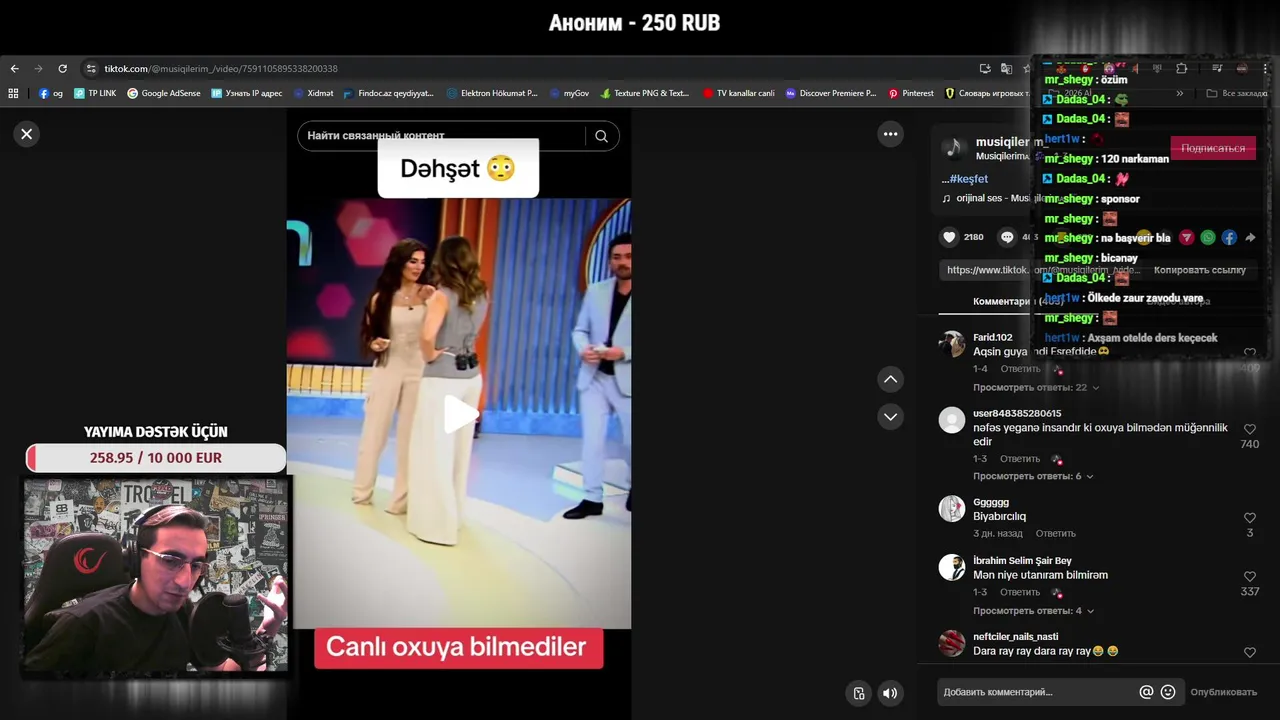Open the Xidmət bookmark
The height and width of the screenshot is (720, 1280).
pos(313,93)
